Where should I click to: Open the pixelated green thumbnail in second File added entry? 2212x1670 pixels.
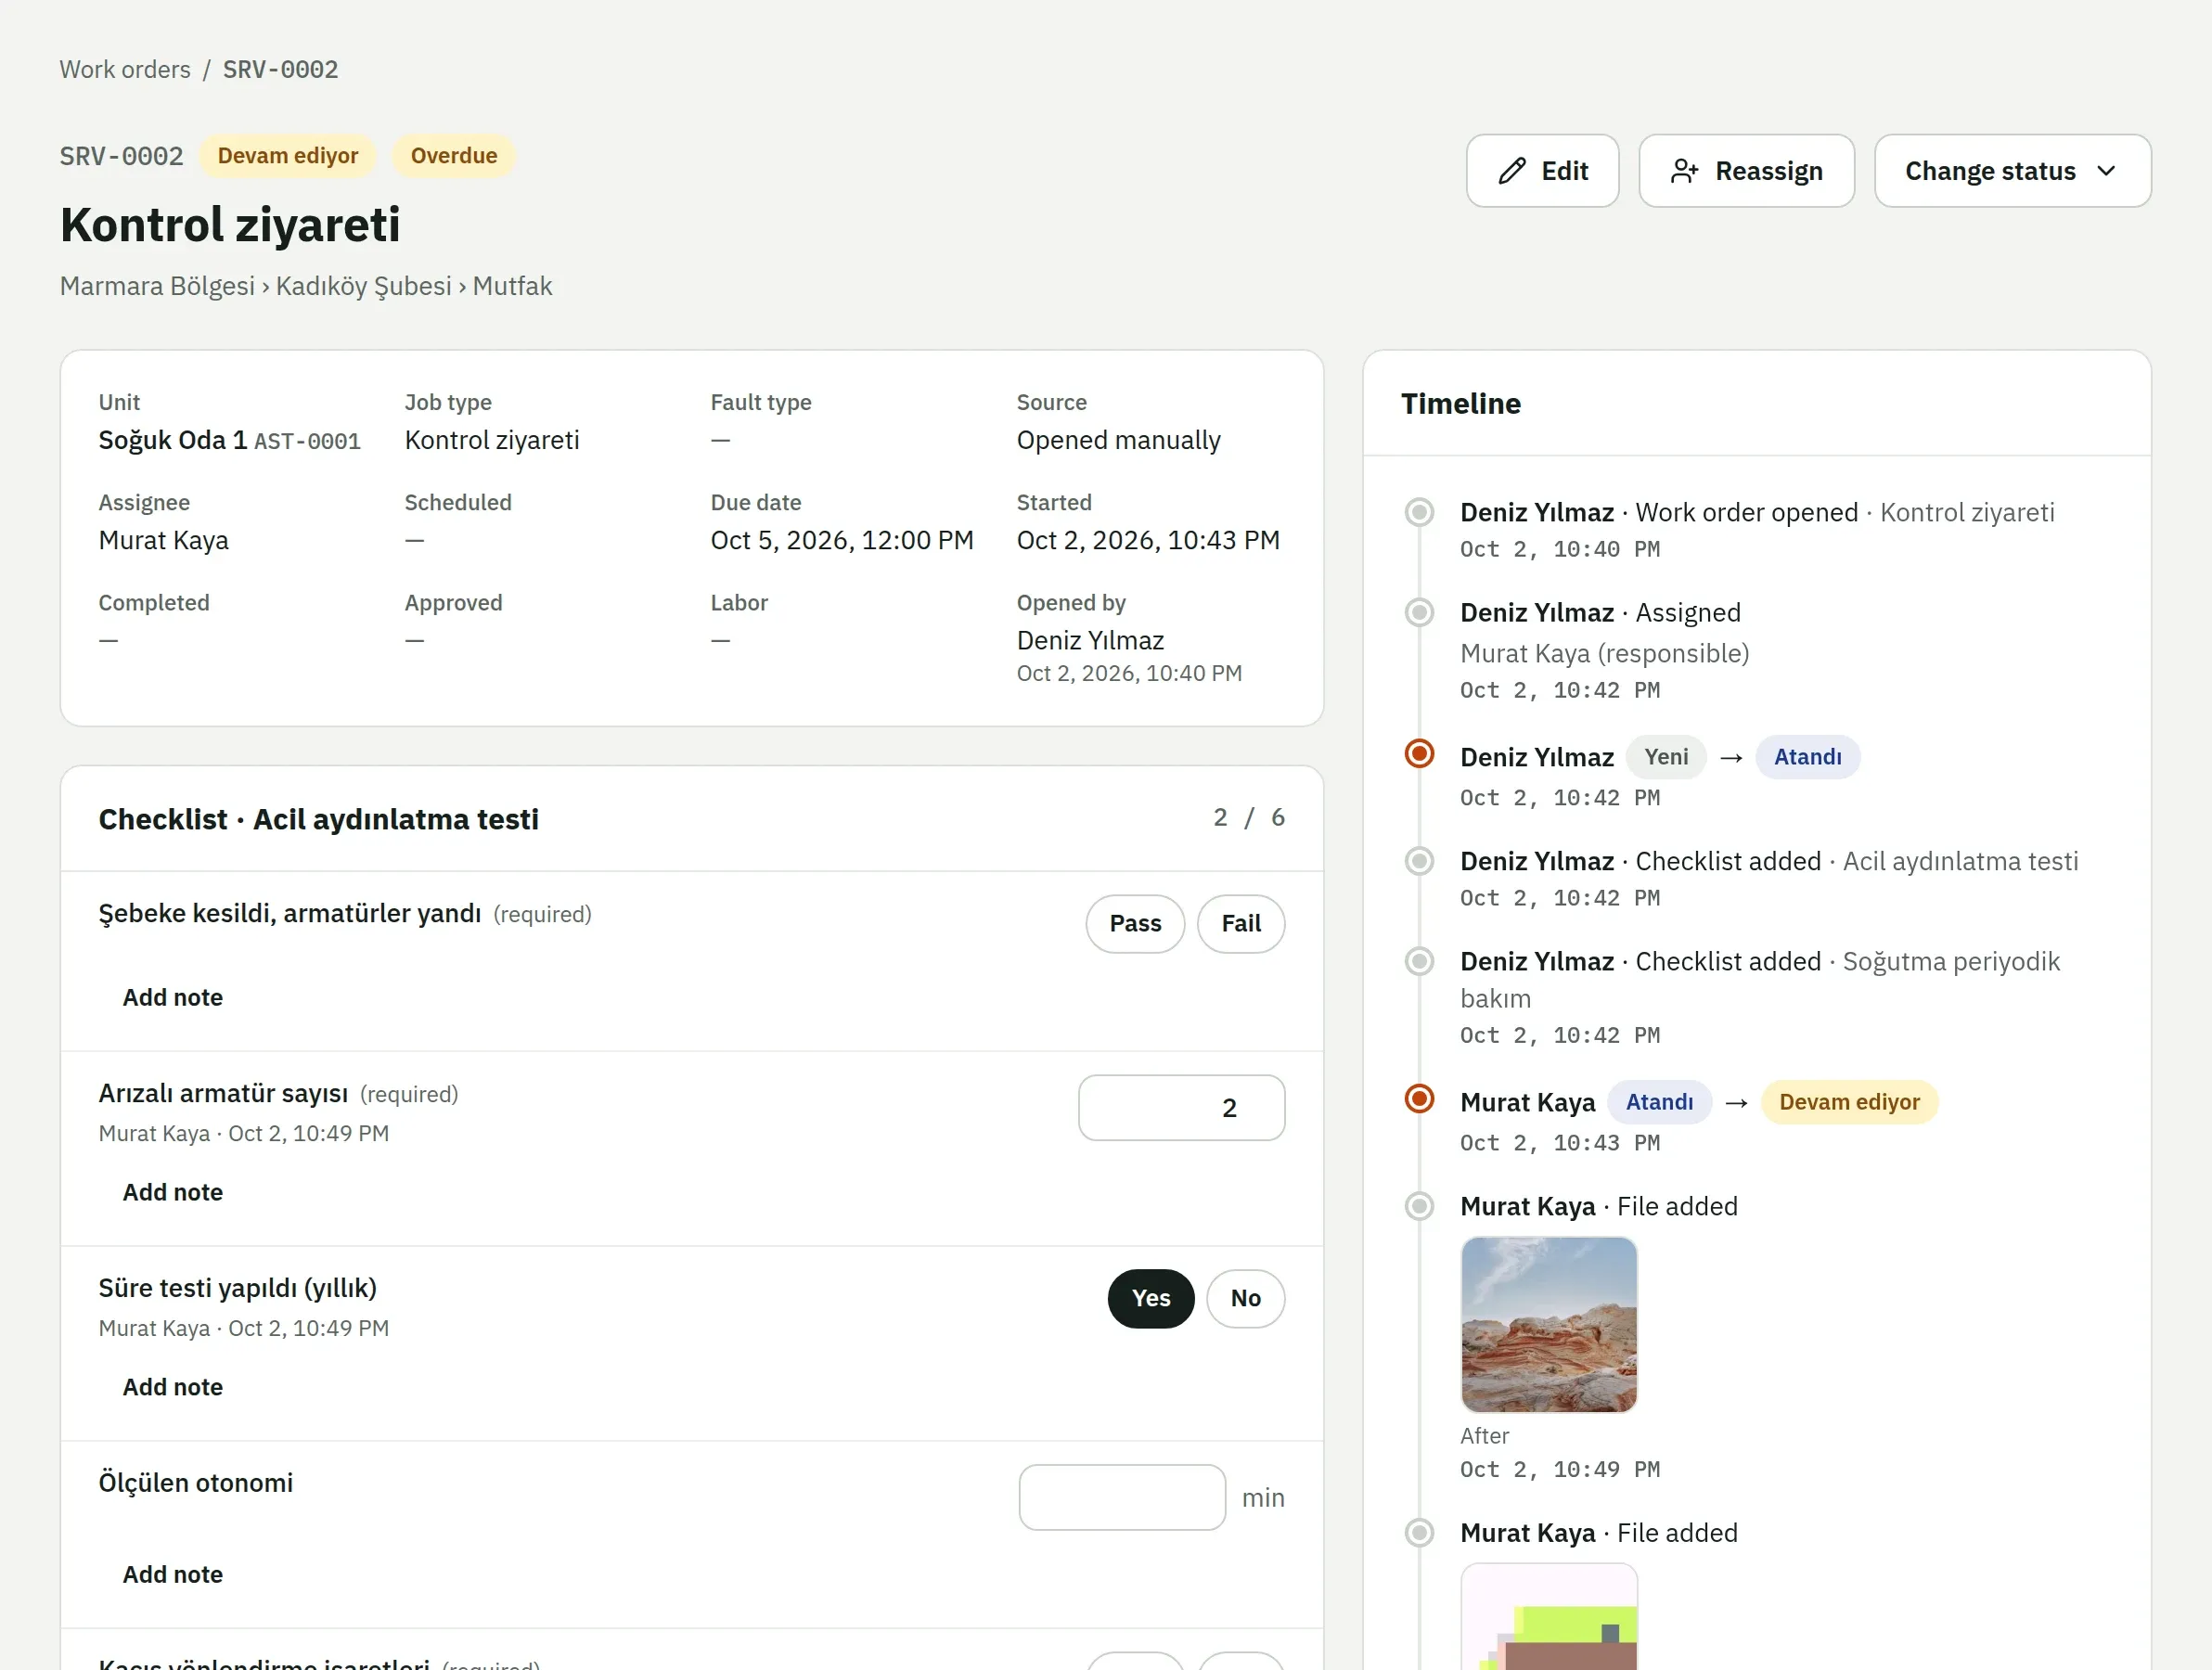1549,1617
